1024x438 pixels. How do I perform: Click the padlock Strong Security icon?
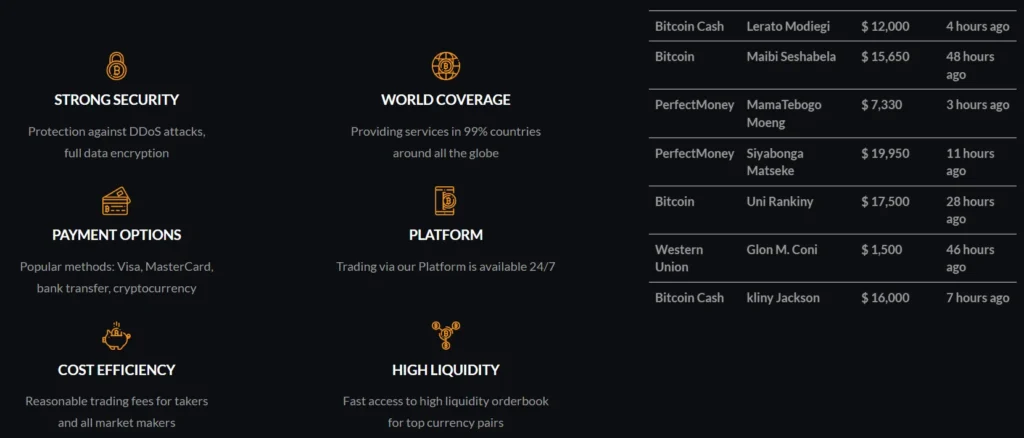point(116,67)
